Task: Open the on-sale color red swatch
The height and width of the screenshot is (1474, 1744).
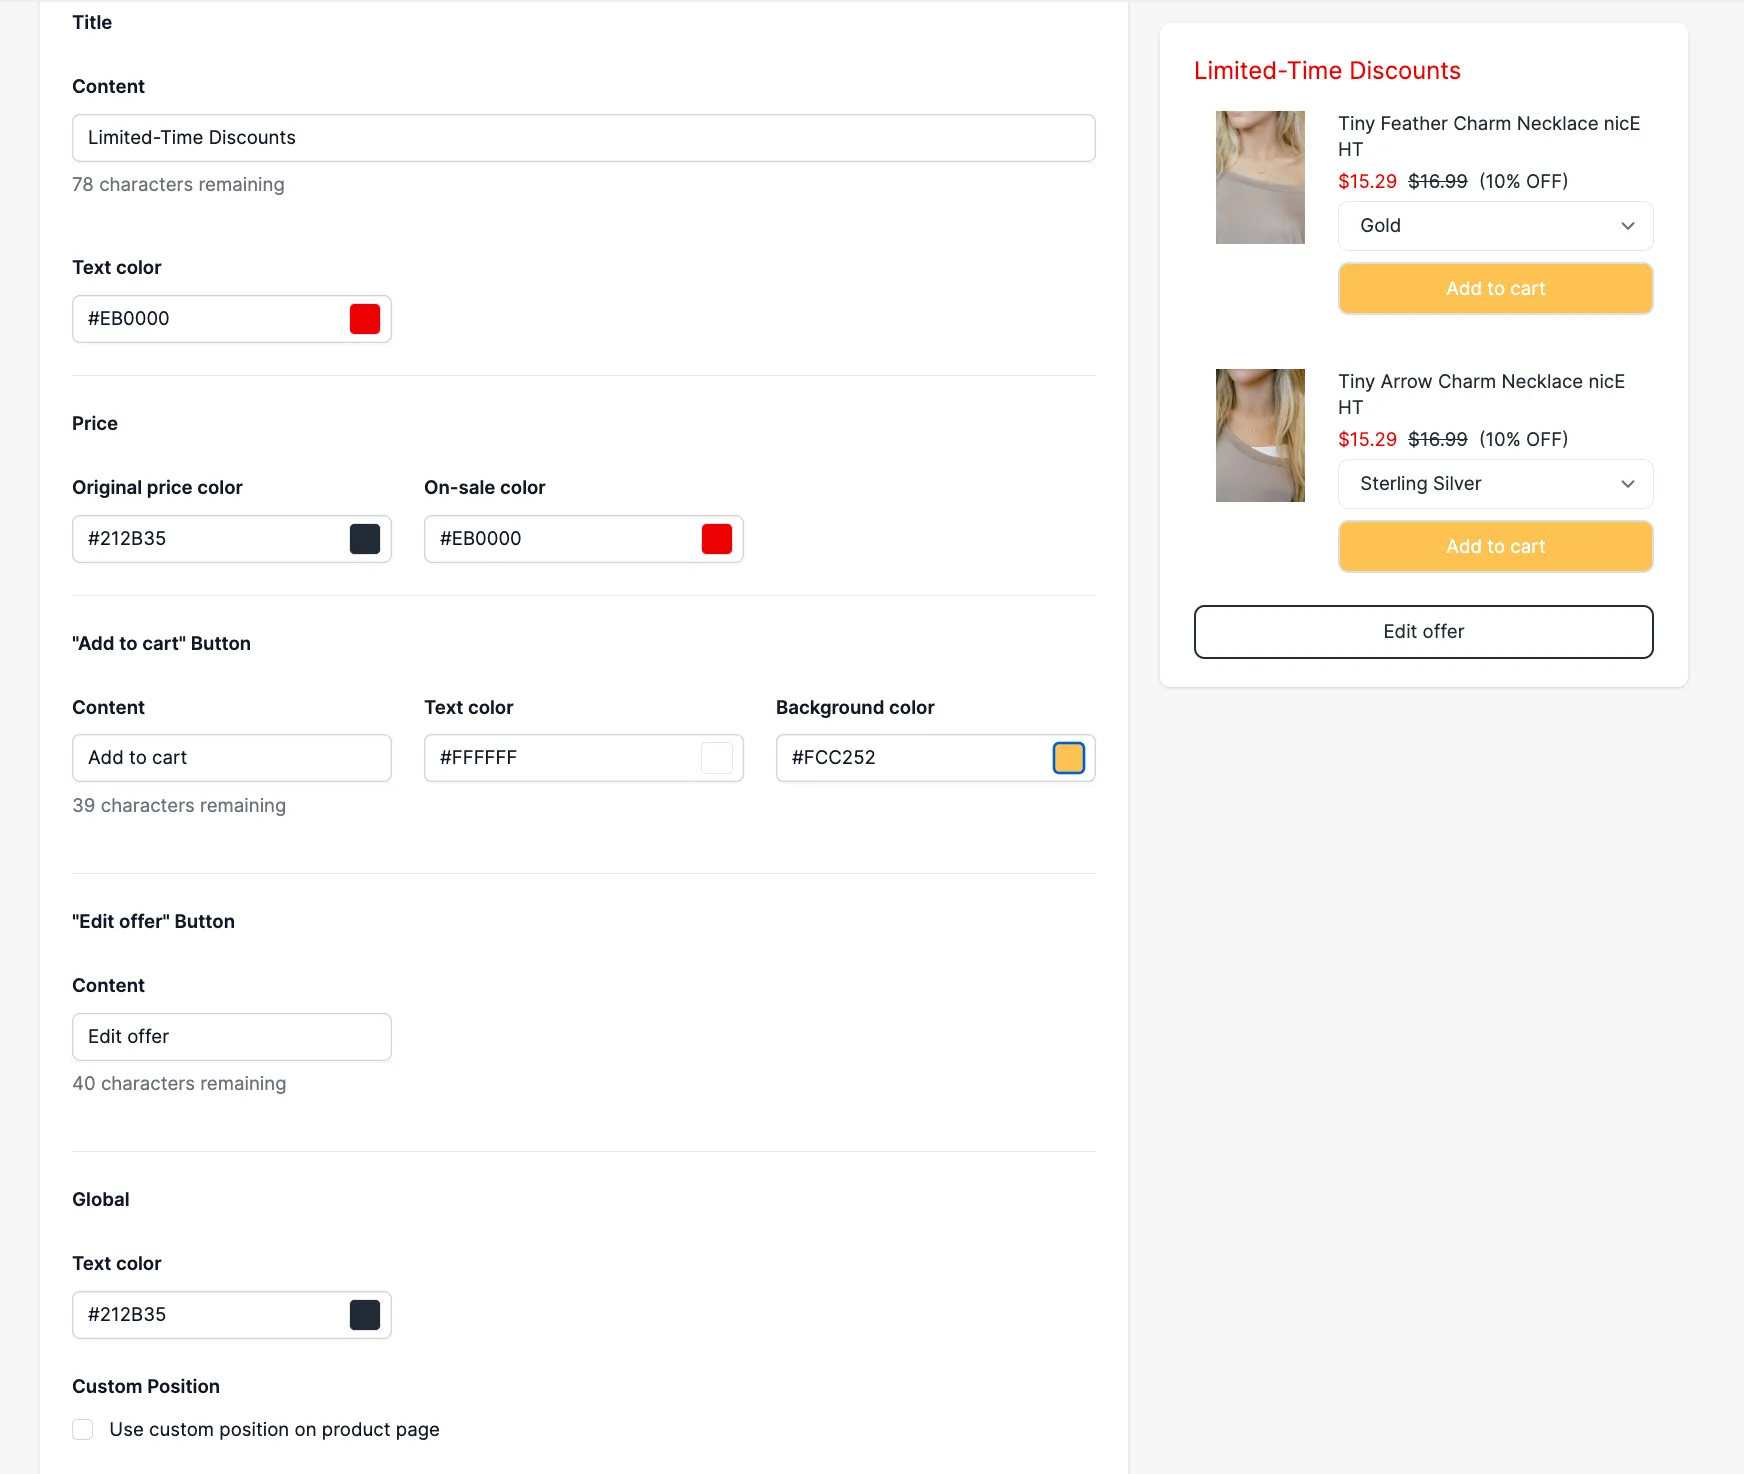Action: (717, 539)
